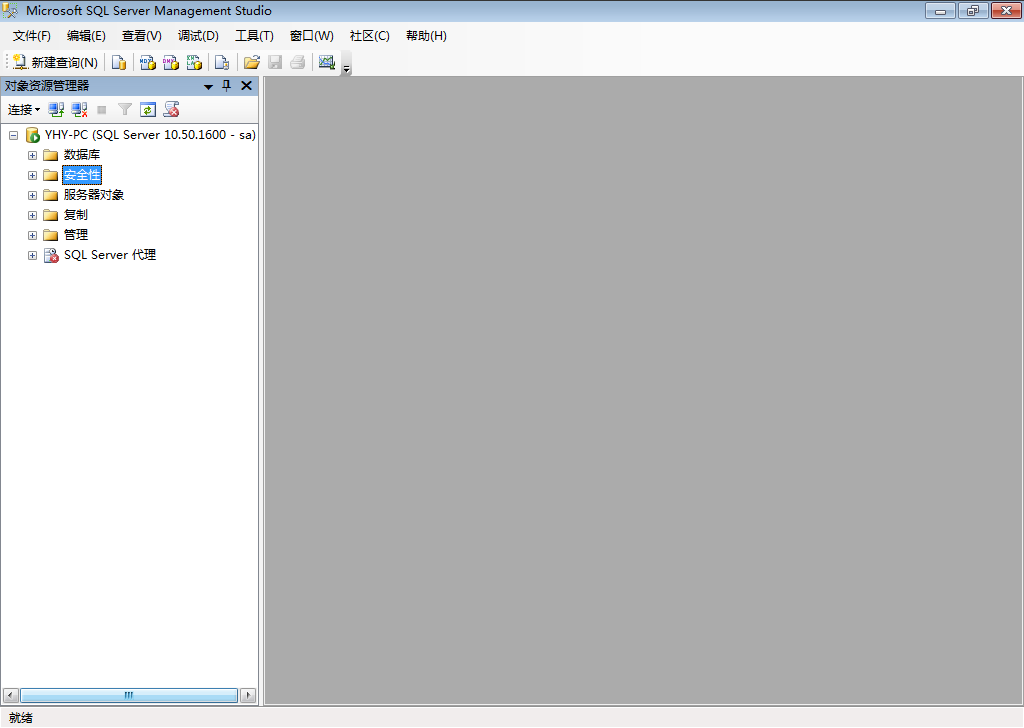This screenshot has width=1024, height=728.
Task: Click the folder icon beside 管理
Action: coord(50,235)
